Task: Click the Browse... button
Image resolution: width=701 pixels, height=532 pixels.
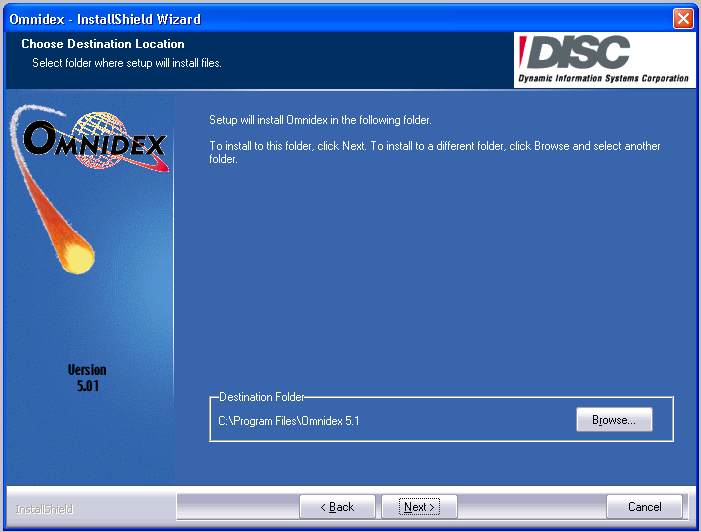Action: coord(613,420)
